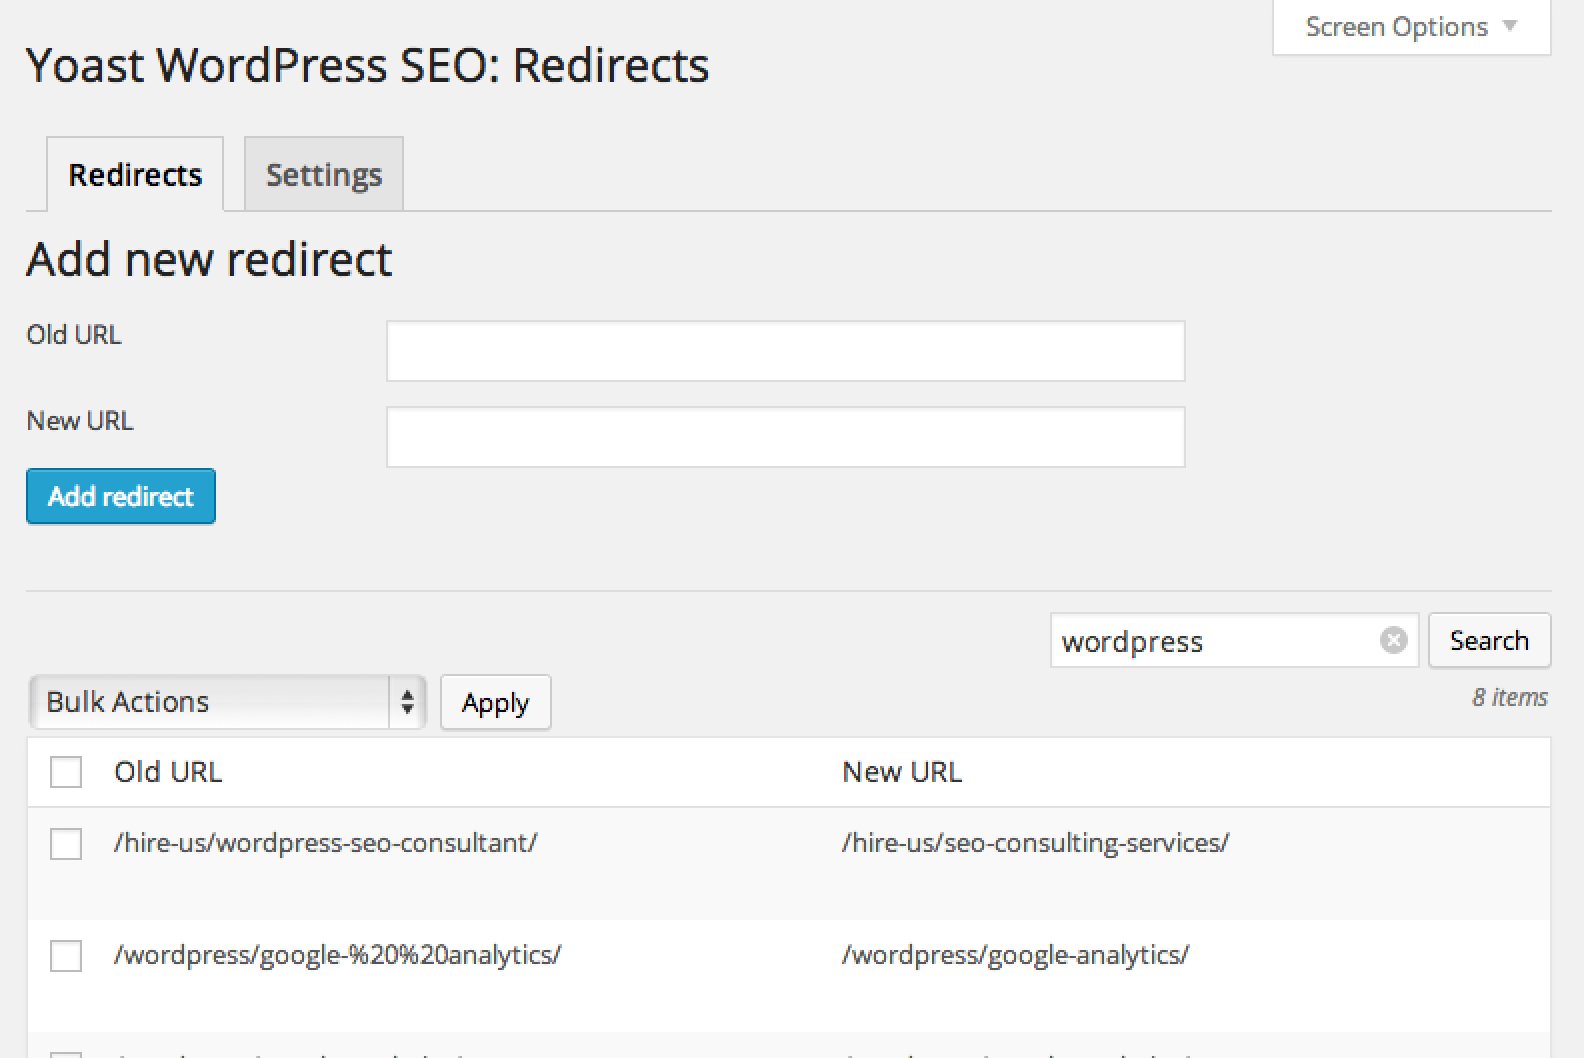This screenshot has height=1058, width=1584.
Task: Click the /hire-us/wordpress-seo-consultant/ old URL
Action: tap(325, 843)
